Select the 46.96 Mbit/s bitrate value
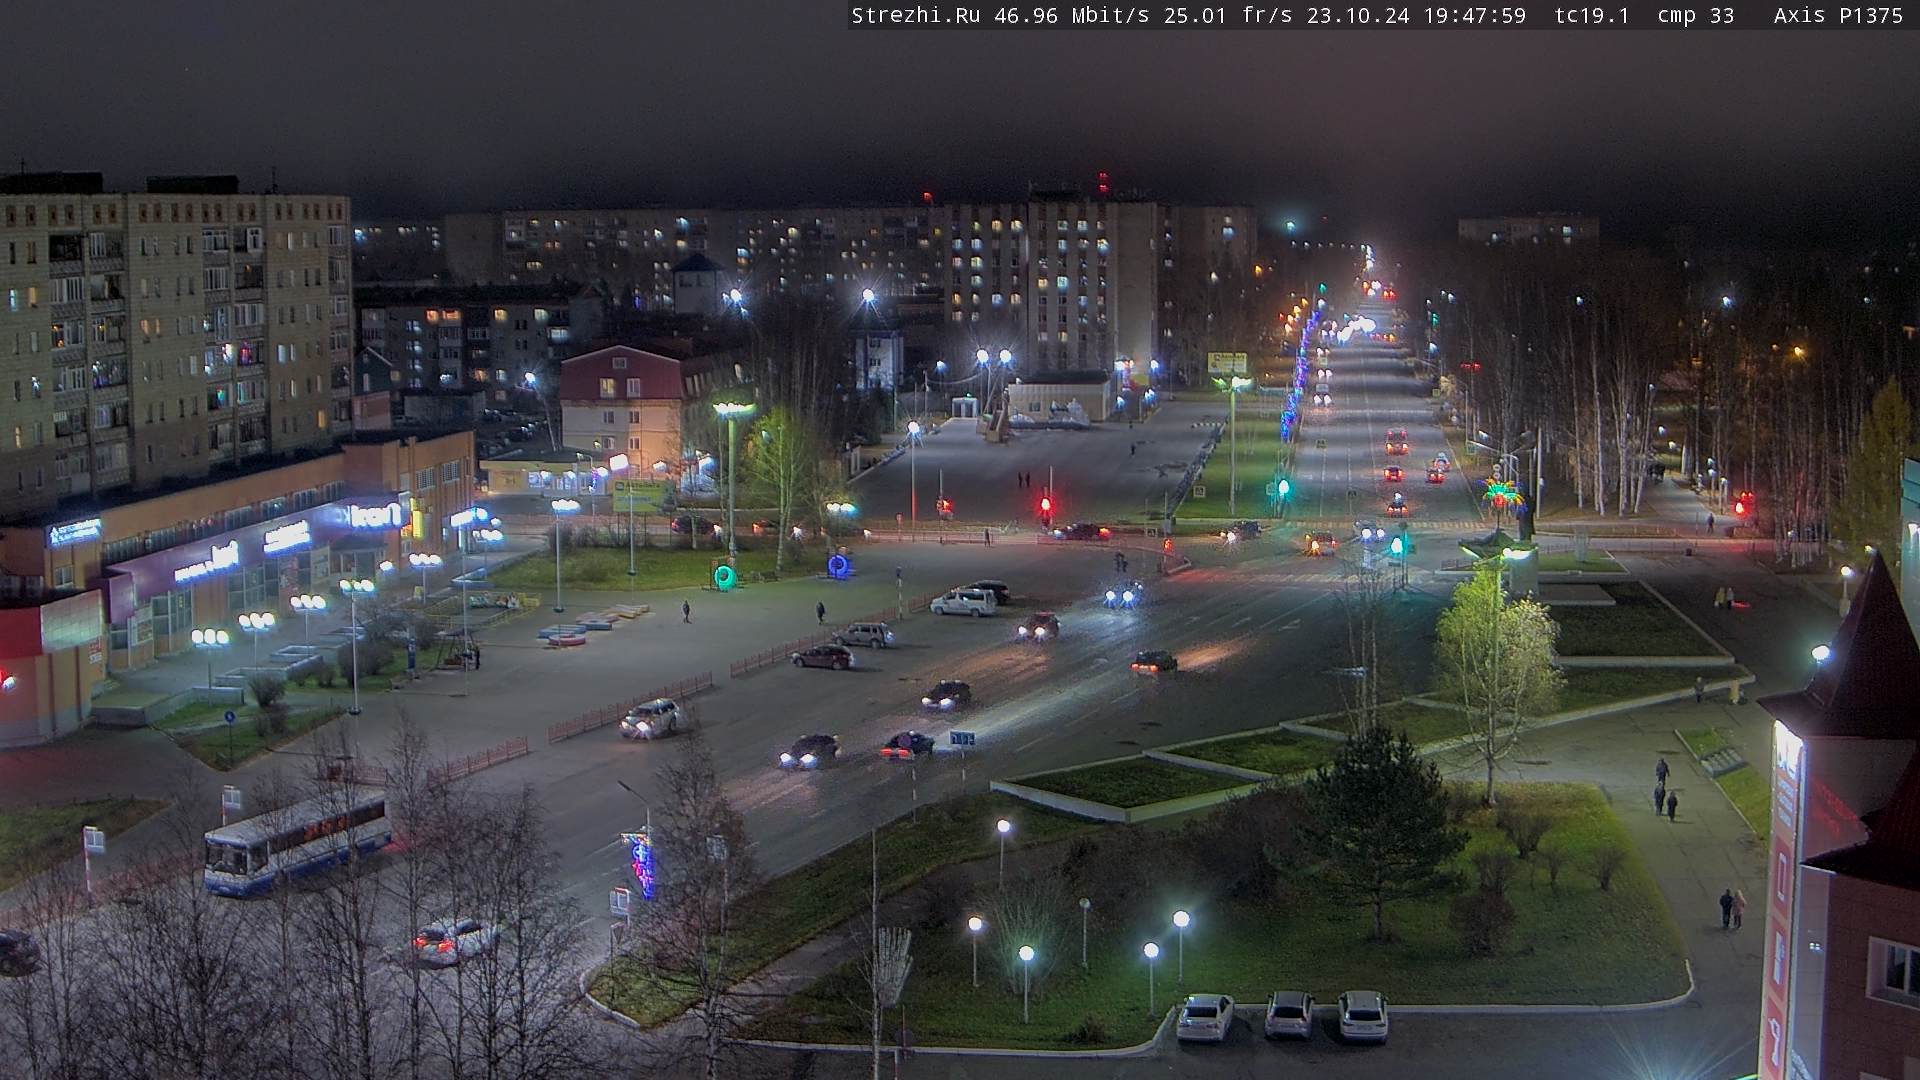 click(1072, 15)
